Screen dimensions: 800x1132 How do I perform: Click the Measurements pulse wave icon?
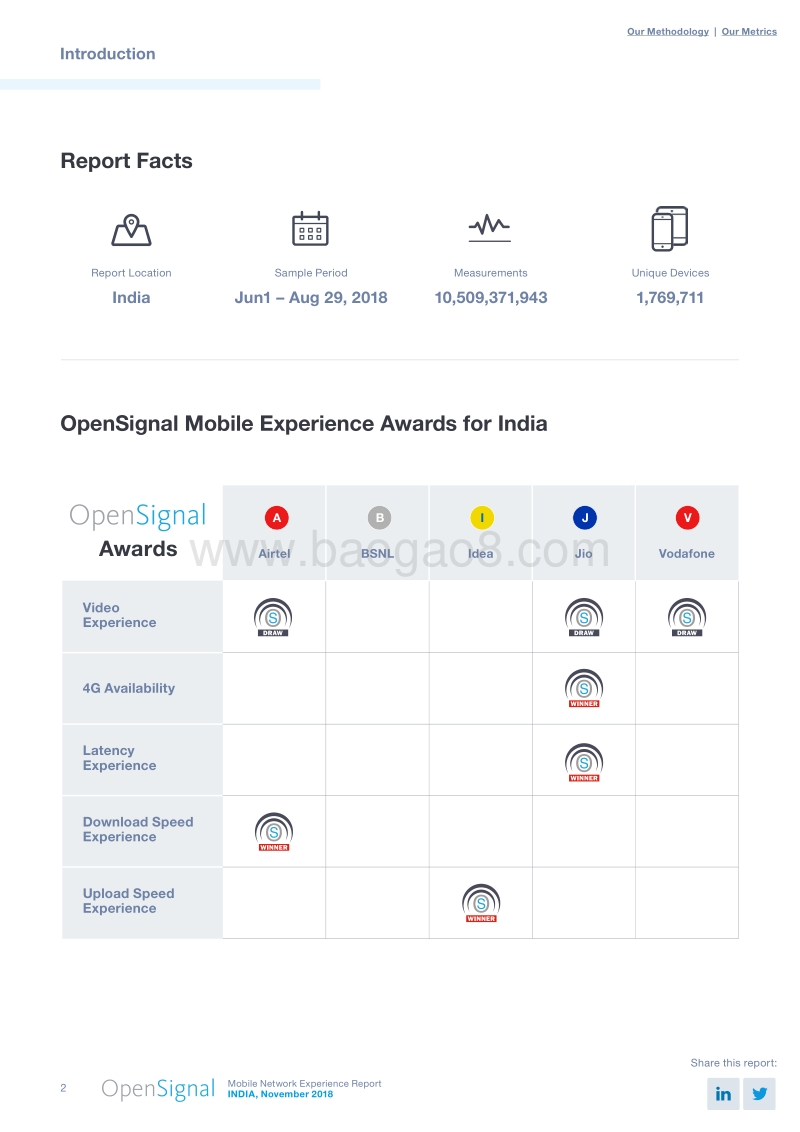(490, 227)
